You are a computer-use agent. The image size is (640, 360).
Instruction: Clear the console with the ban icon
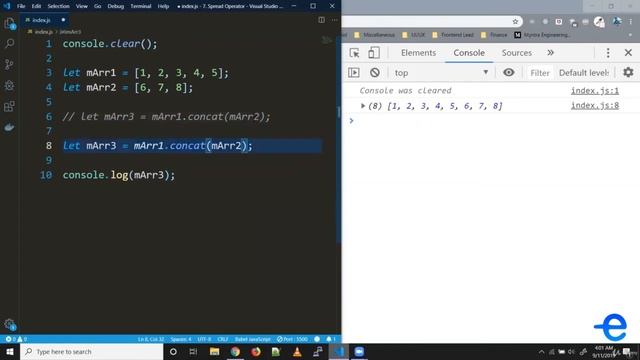[x=375, y=73]
